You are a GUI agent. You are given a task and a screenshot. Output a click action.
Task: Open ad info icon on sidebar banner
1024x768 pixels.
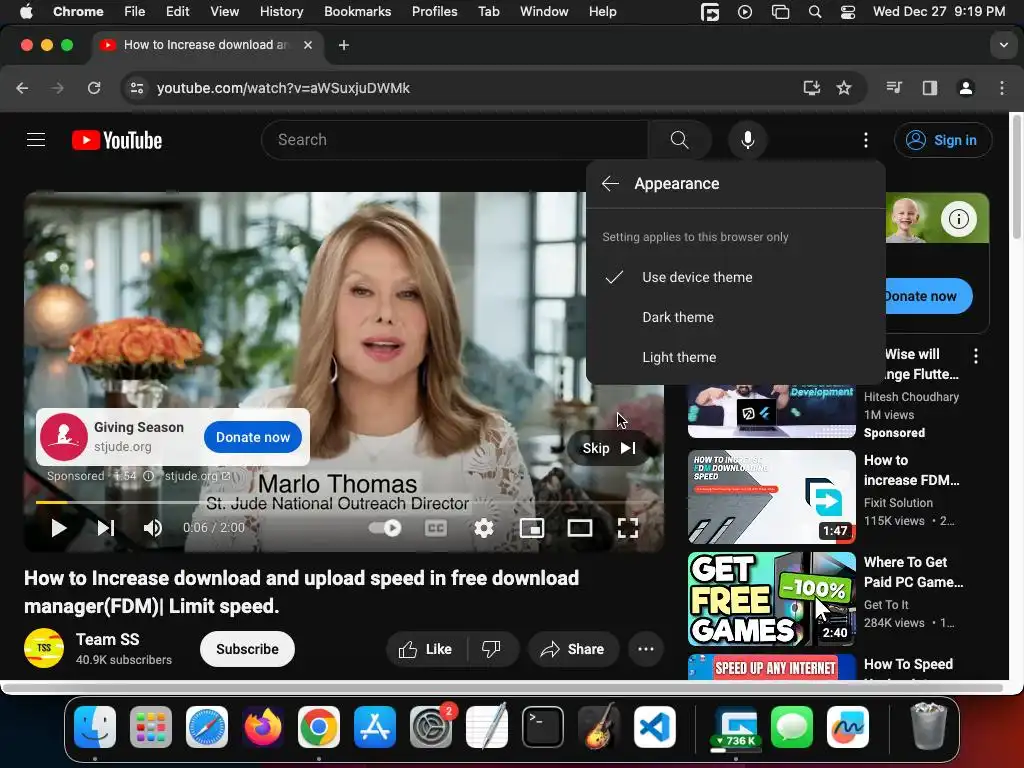pos(958,219)
